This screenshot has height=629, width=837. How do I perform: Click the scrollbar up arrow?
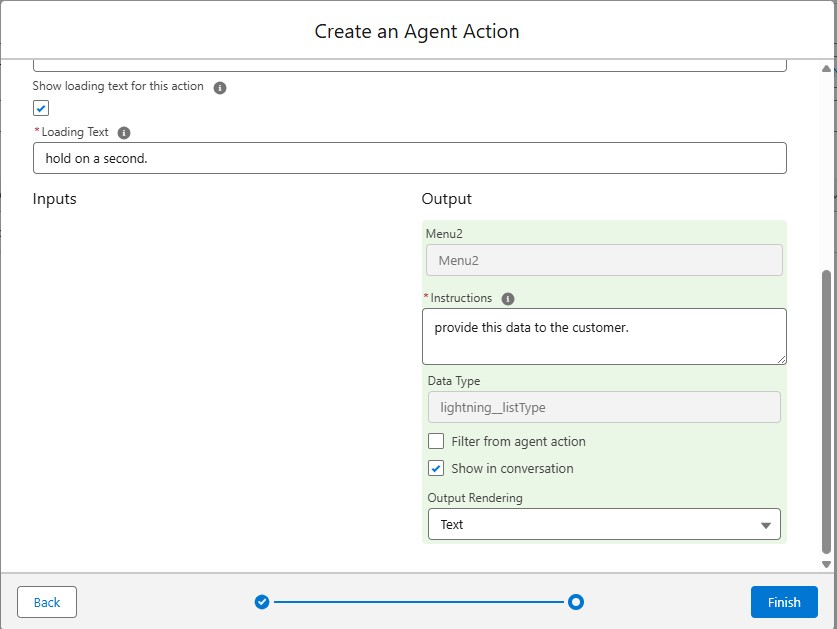(826, 69)
